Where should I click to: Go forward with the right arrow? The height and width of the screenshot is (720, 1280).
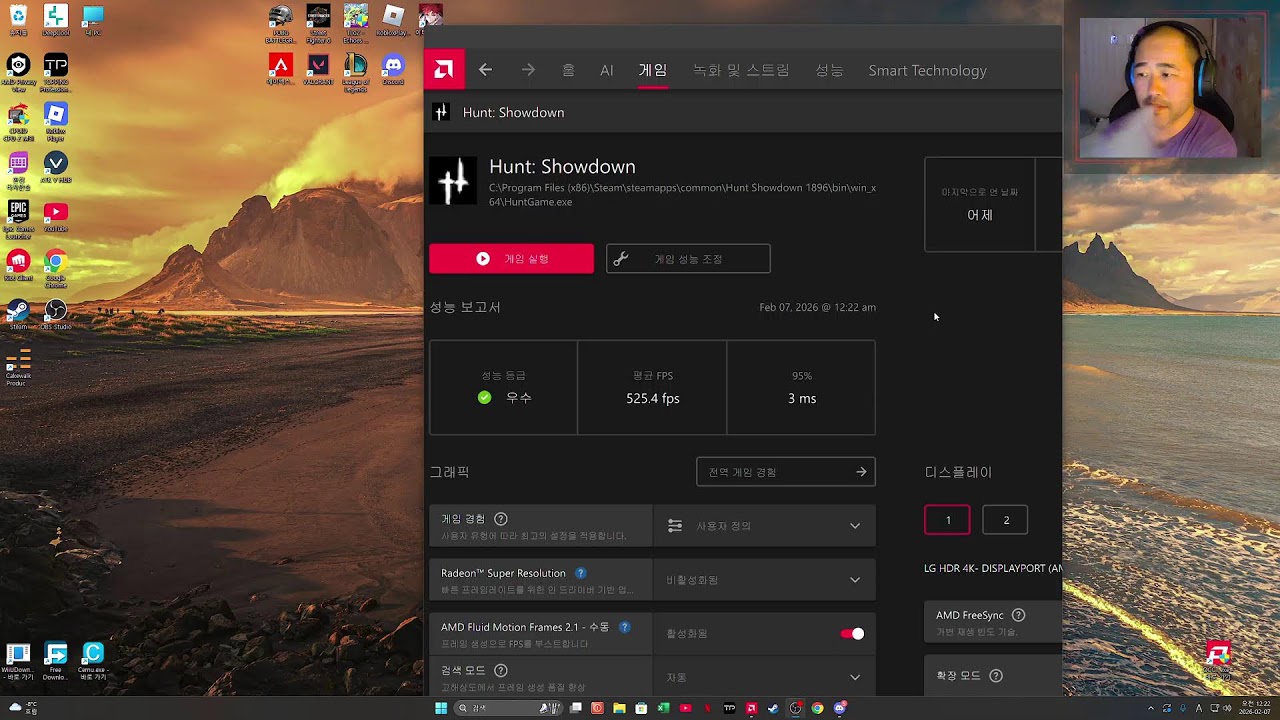[x=528, y=70]
